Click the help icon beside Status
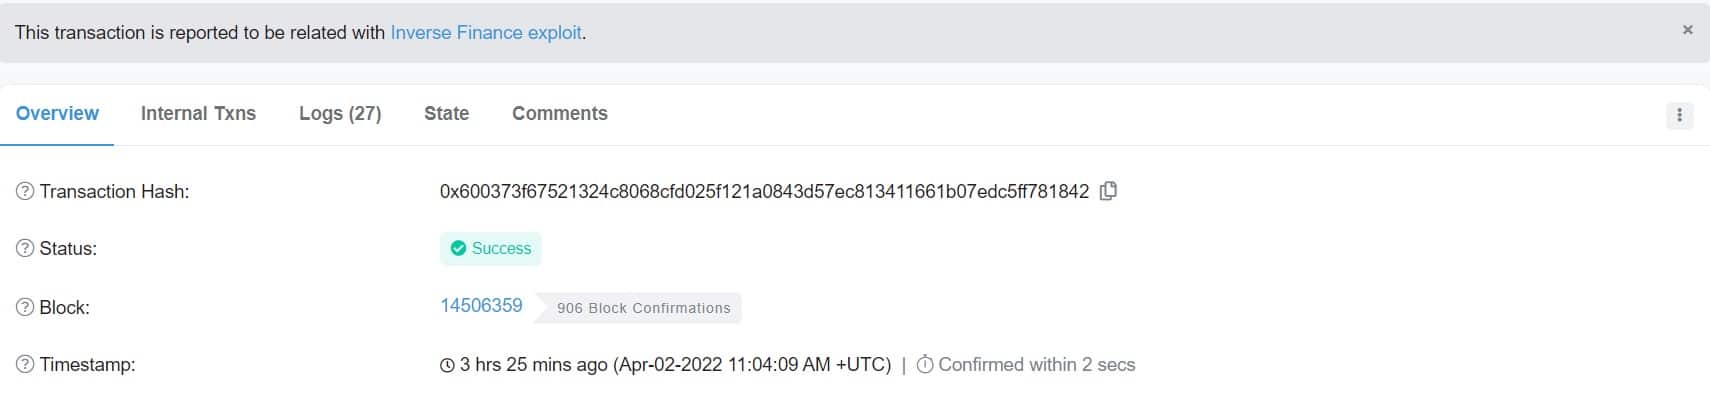Image resolution: width=1710 pixels, height=404 pixels. [x=25, y=249]
